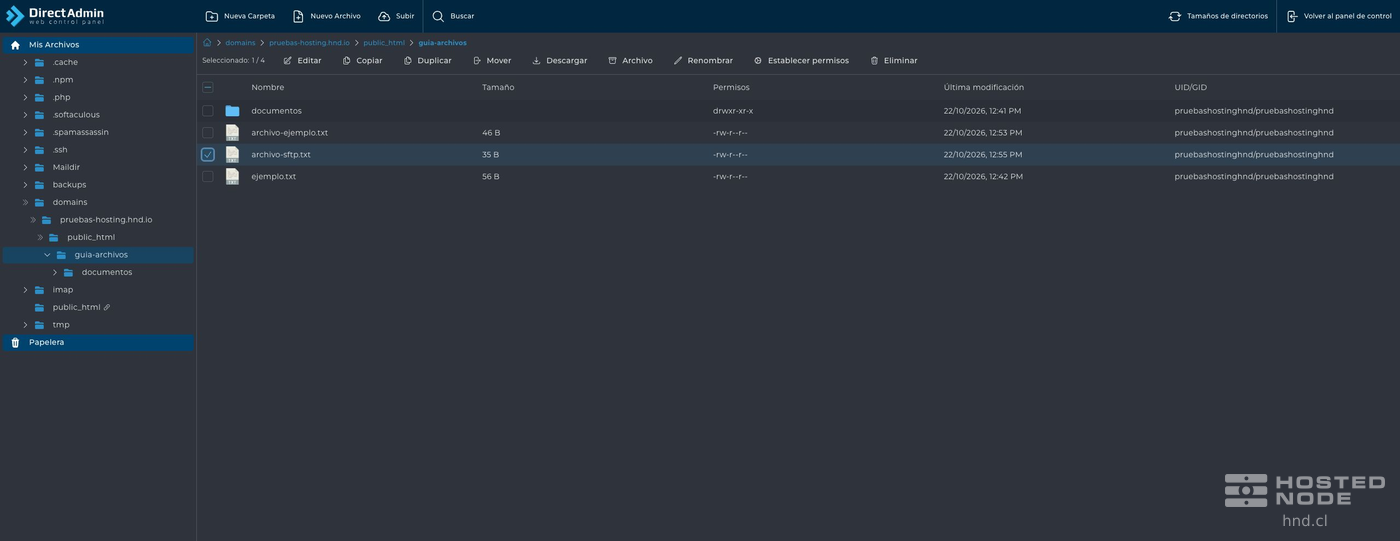Expand the .npm folder in the tree
This screenshot has height=541, width=1400.
[26, 80]
